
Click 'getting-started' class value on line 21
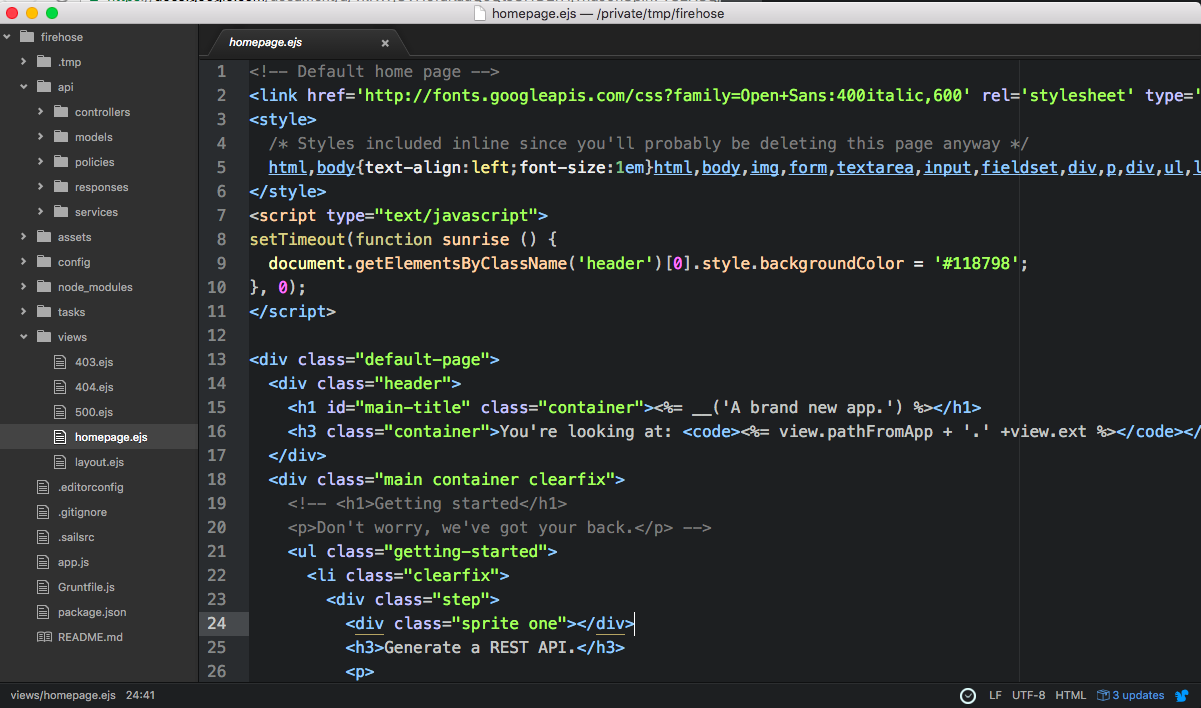467,551
